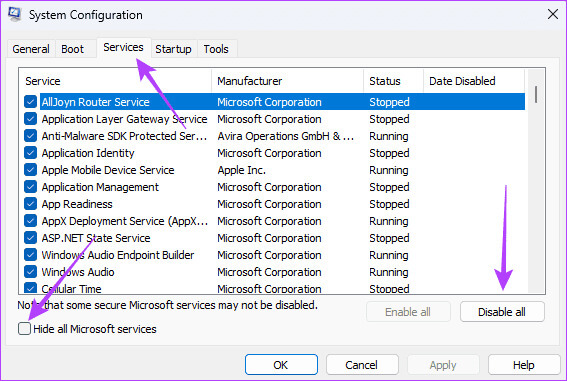The height and width of the screenshot is (381, 567).
Task: Uncheck Application Layer Gateway Service checkbox
Action: (30, 119)
